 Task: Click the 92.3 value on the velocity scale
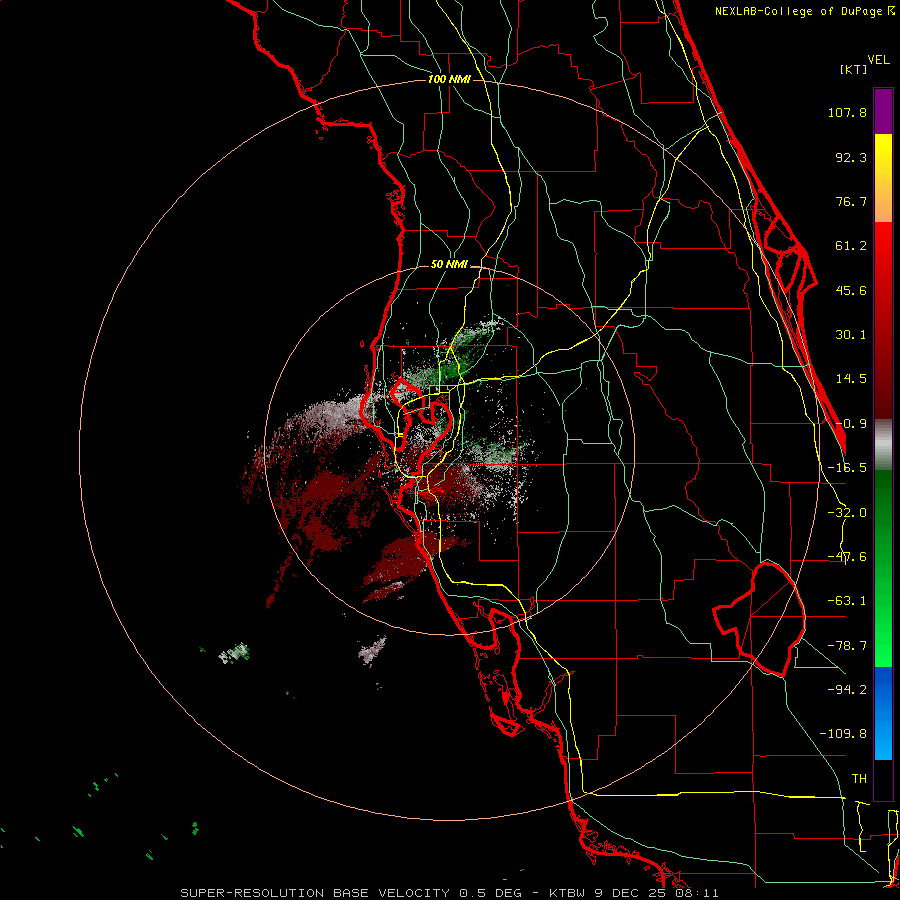pyautogui.click(x=851, y=157)
